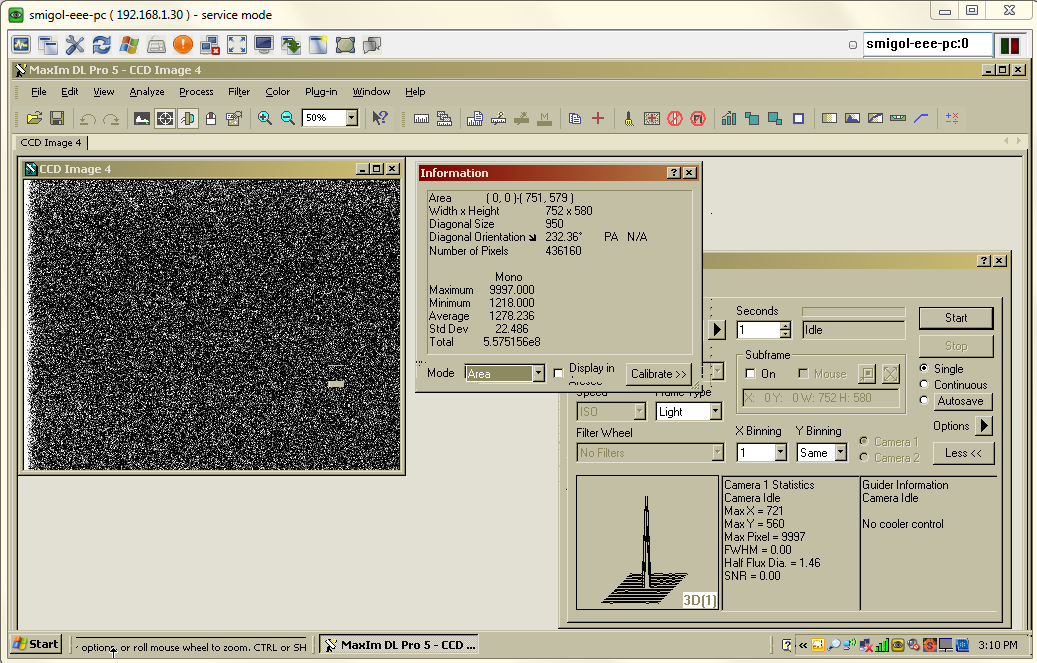Enable the Display in Arcsec checkbox

point(559,373)
